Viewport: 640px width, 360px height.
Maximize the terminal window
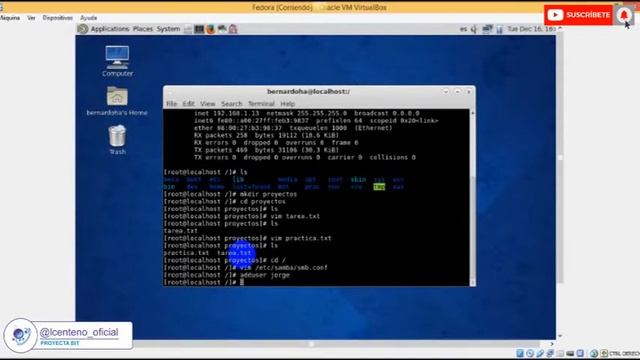click(x=457, y=92)
